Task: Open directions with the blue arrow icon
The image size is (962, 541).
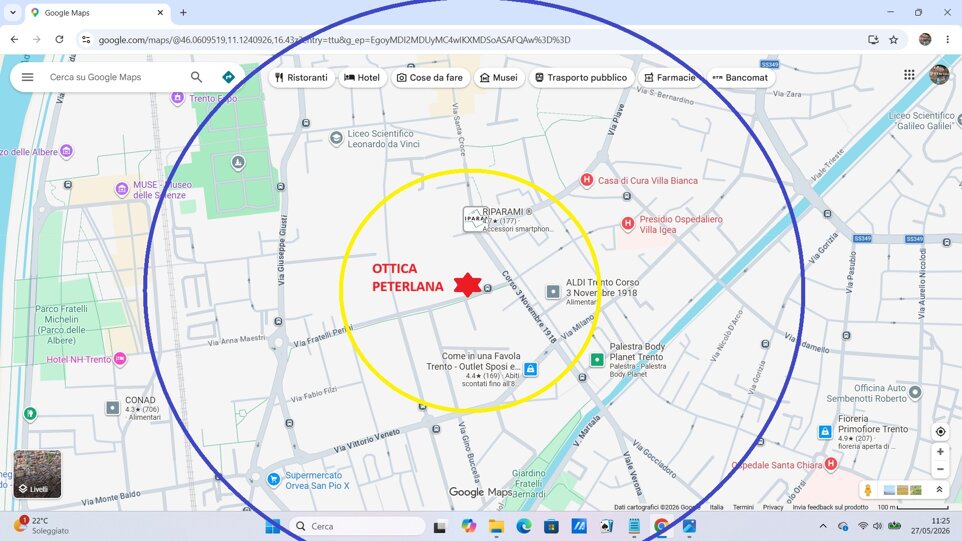Action: coord(228,77)
